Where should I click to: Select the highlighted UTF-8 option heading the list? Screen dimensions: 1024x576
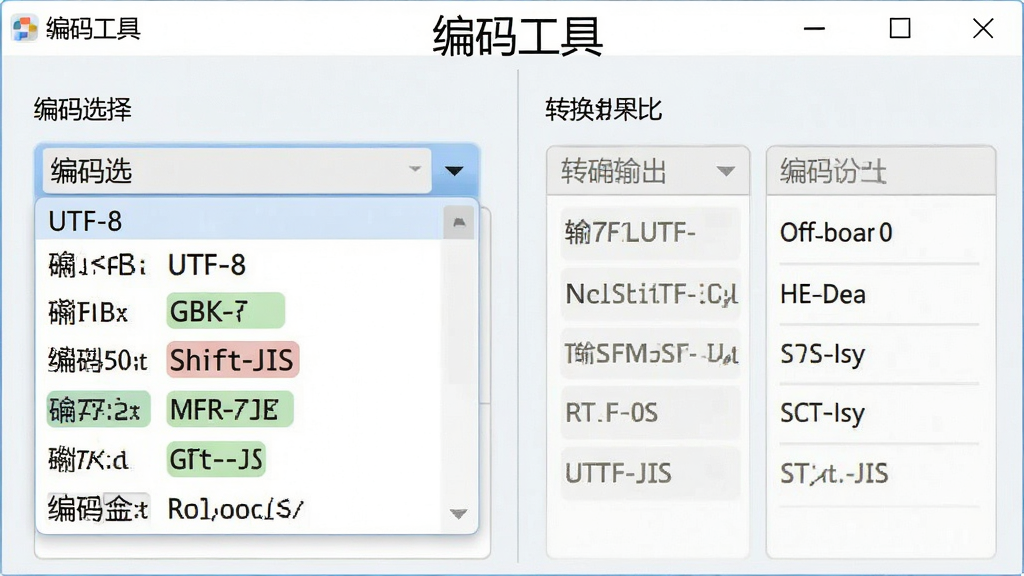click(x=239, y=221)
